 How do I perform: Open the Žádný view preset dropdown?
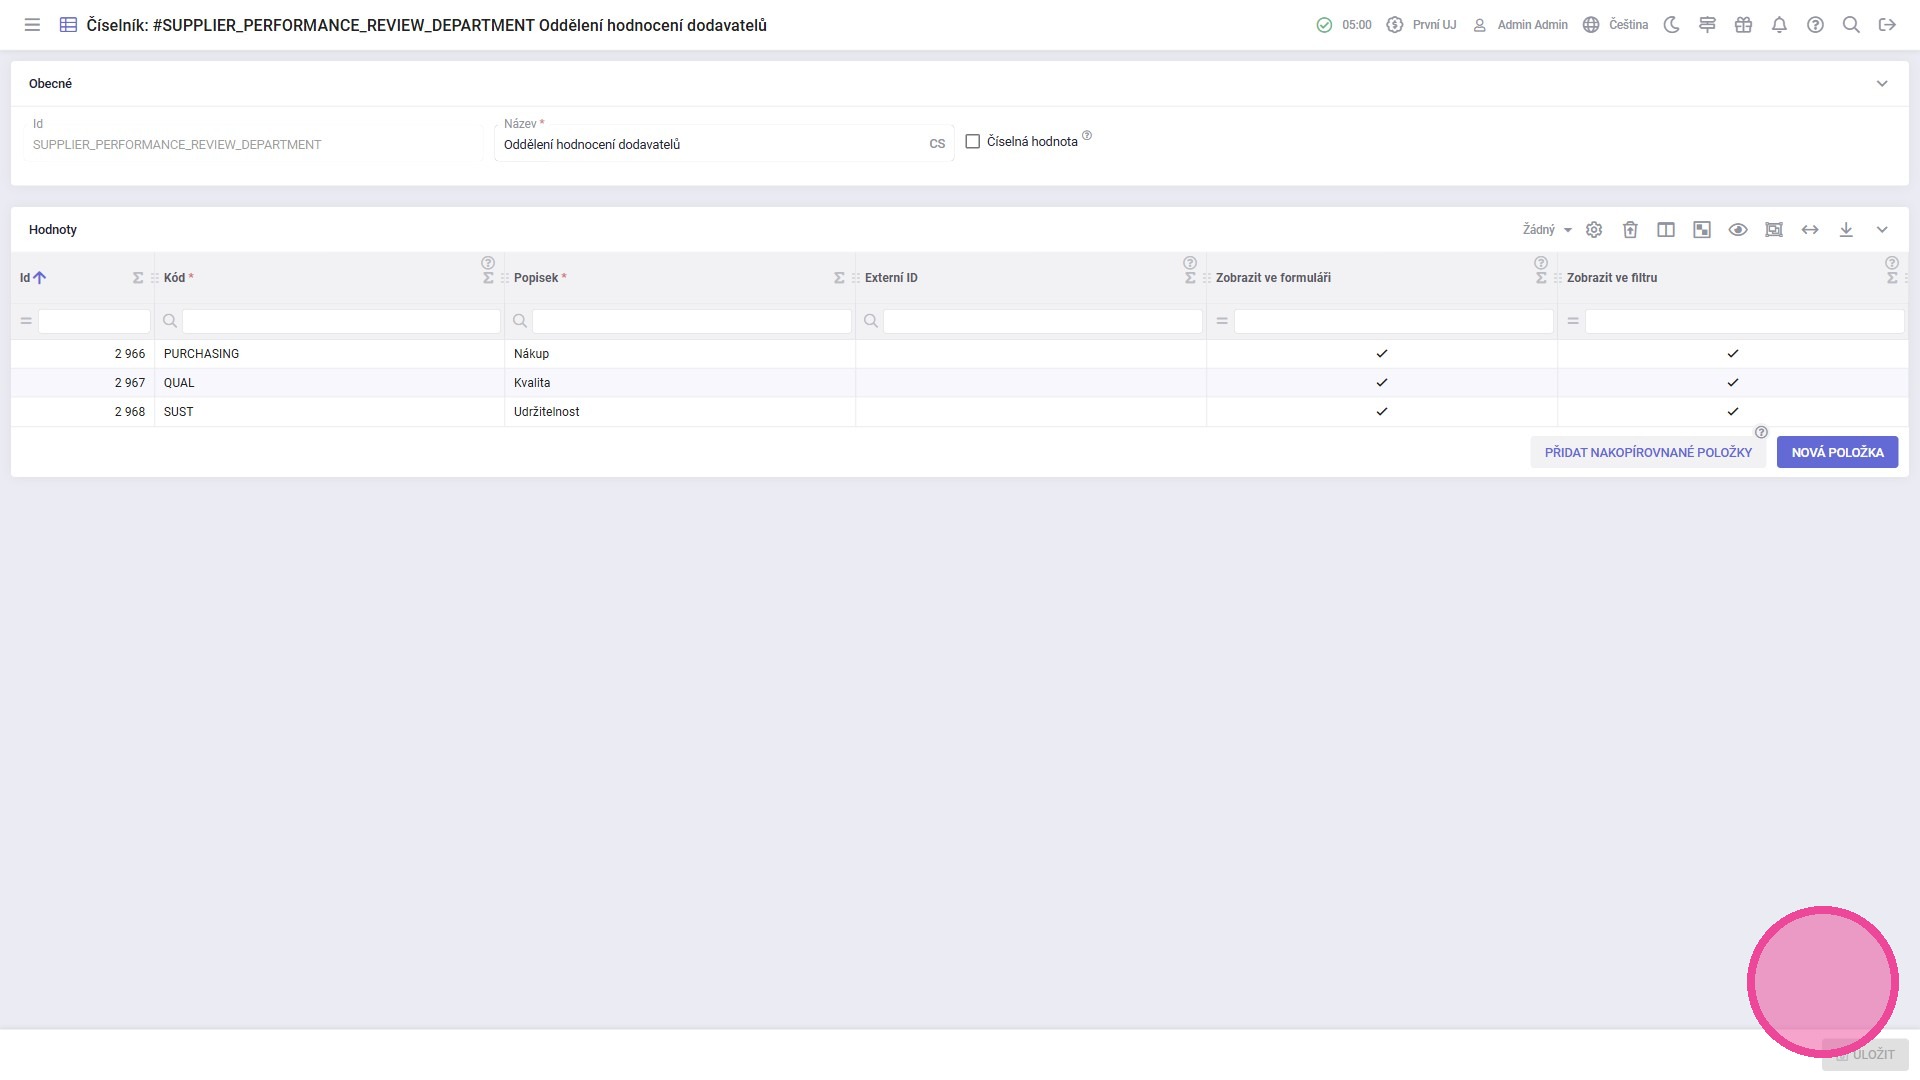coord(1547,230)
